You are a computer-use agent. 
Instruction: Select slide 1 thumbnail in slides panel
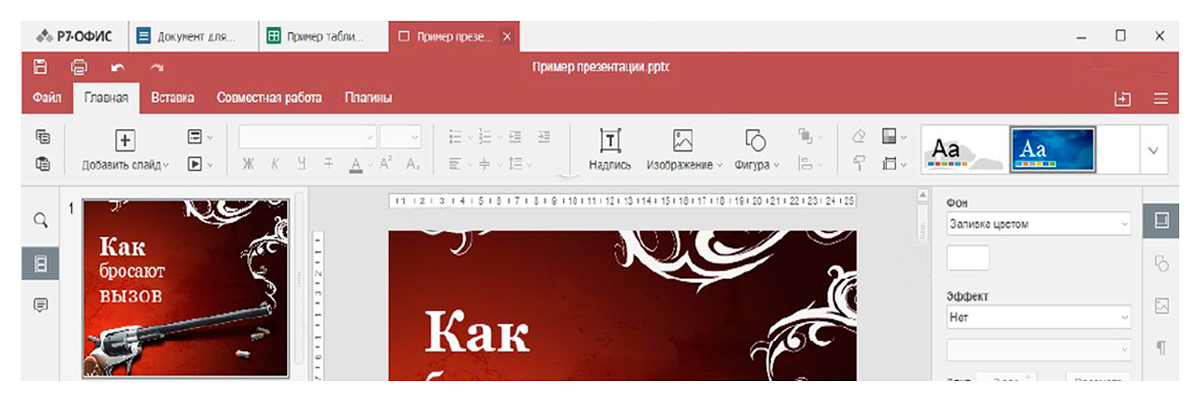[x=185, y=288]
